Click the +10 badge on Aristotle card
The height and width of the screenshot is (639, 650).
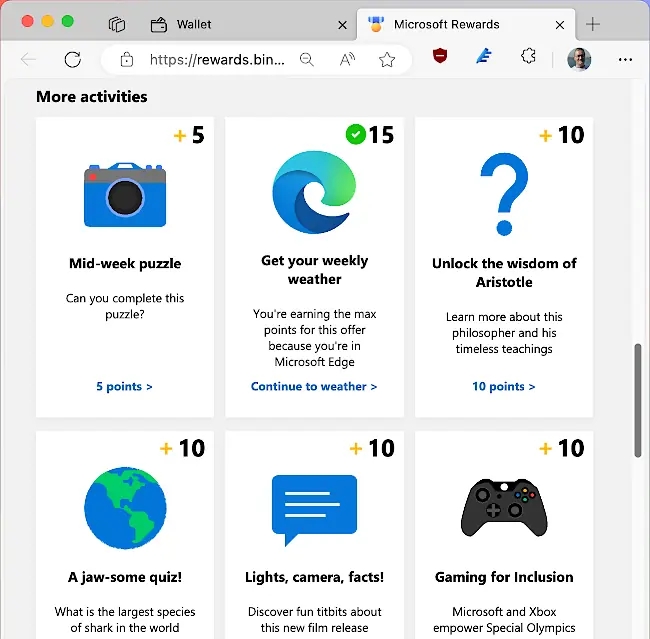pos(562,135)
